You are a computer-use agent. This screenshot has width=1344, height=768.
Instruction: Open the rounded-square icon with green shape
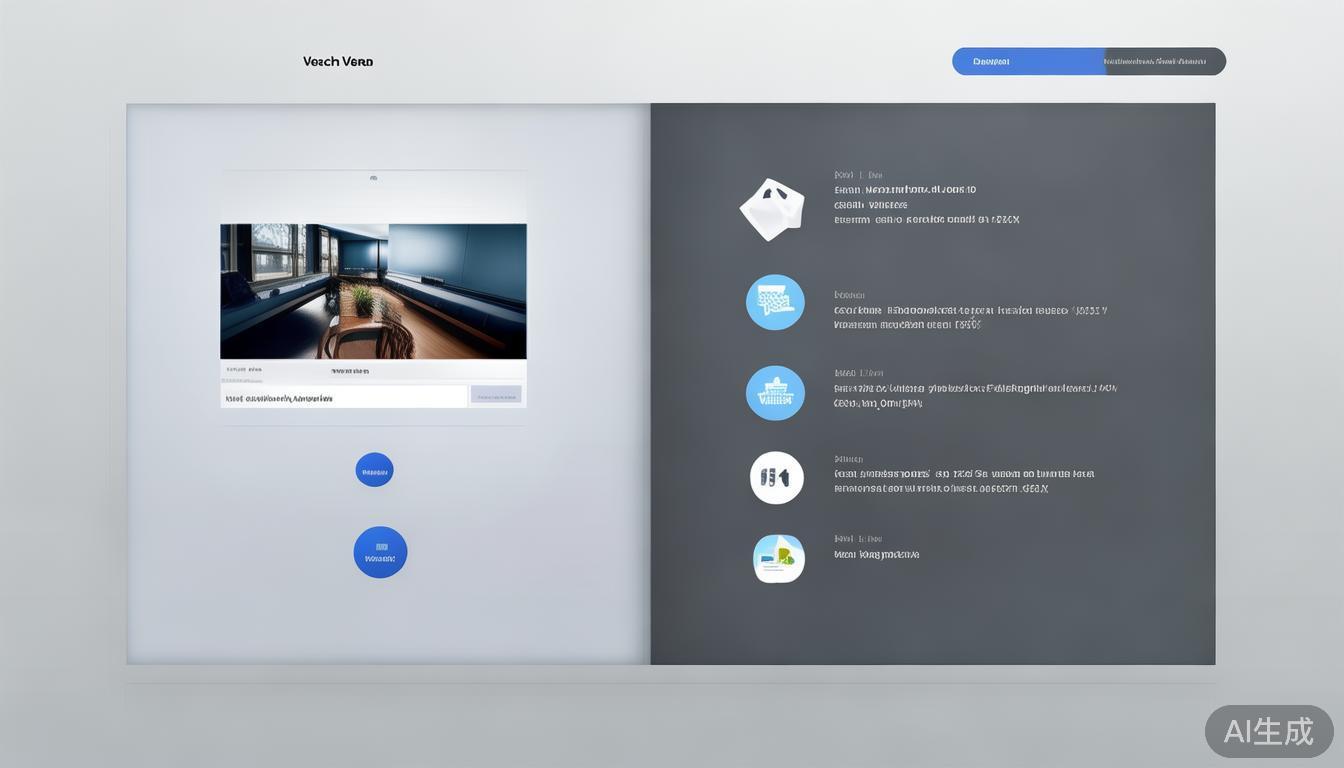778,558
